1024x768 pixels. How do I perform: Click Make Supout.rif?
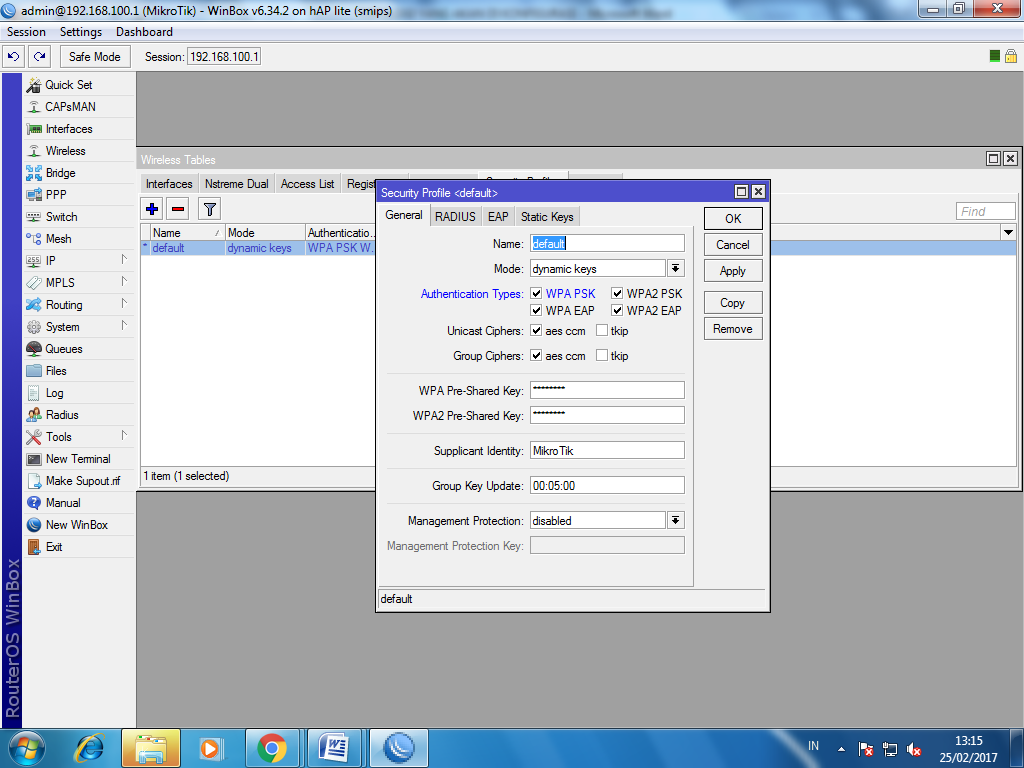pos(83,481)
